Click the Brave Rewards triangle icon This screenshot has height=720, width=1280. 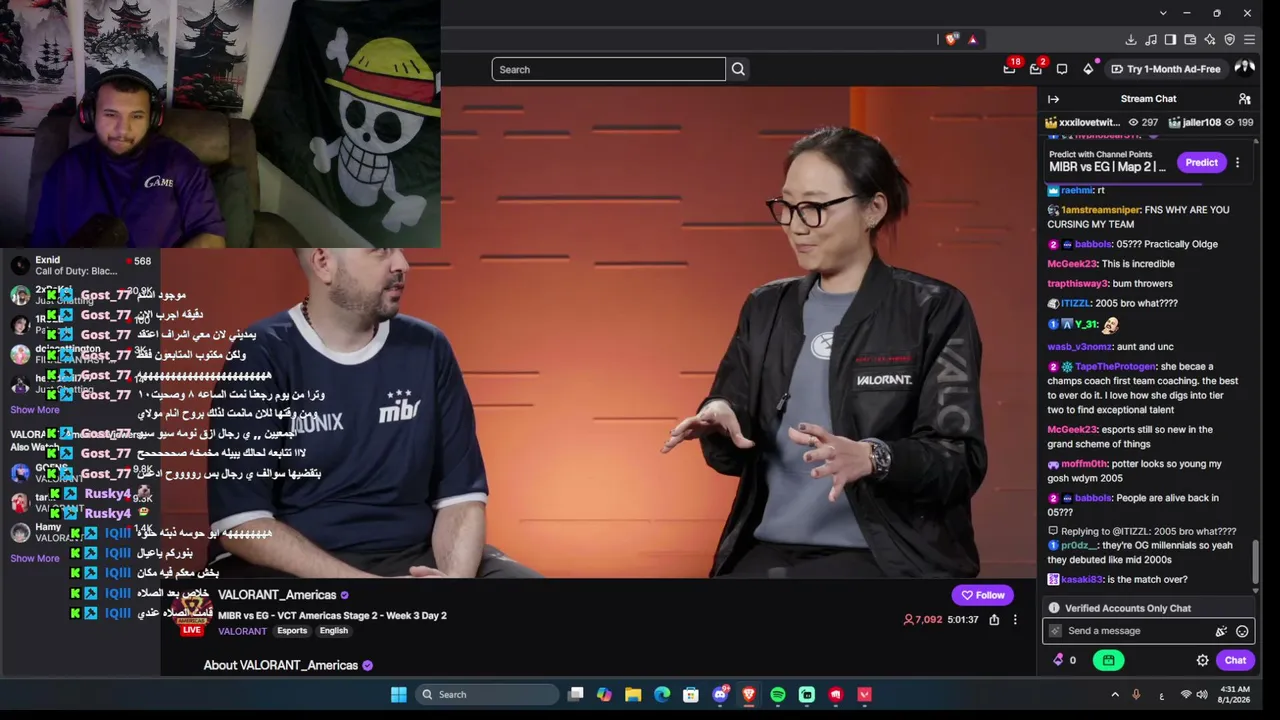coord(972,39)
